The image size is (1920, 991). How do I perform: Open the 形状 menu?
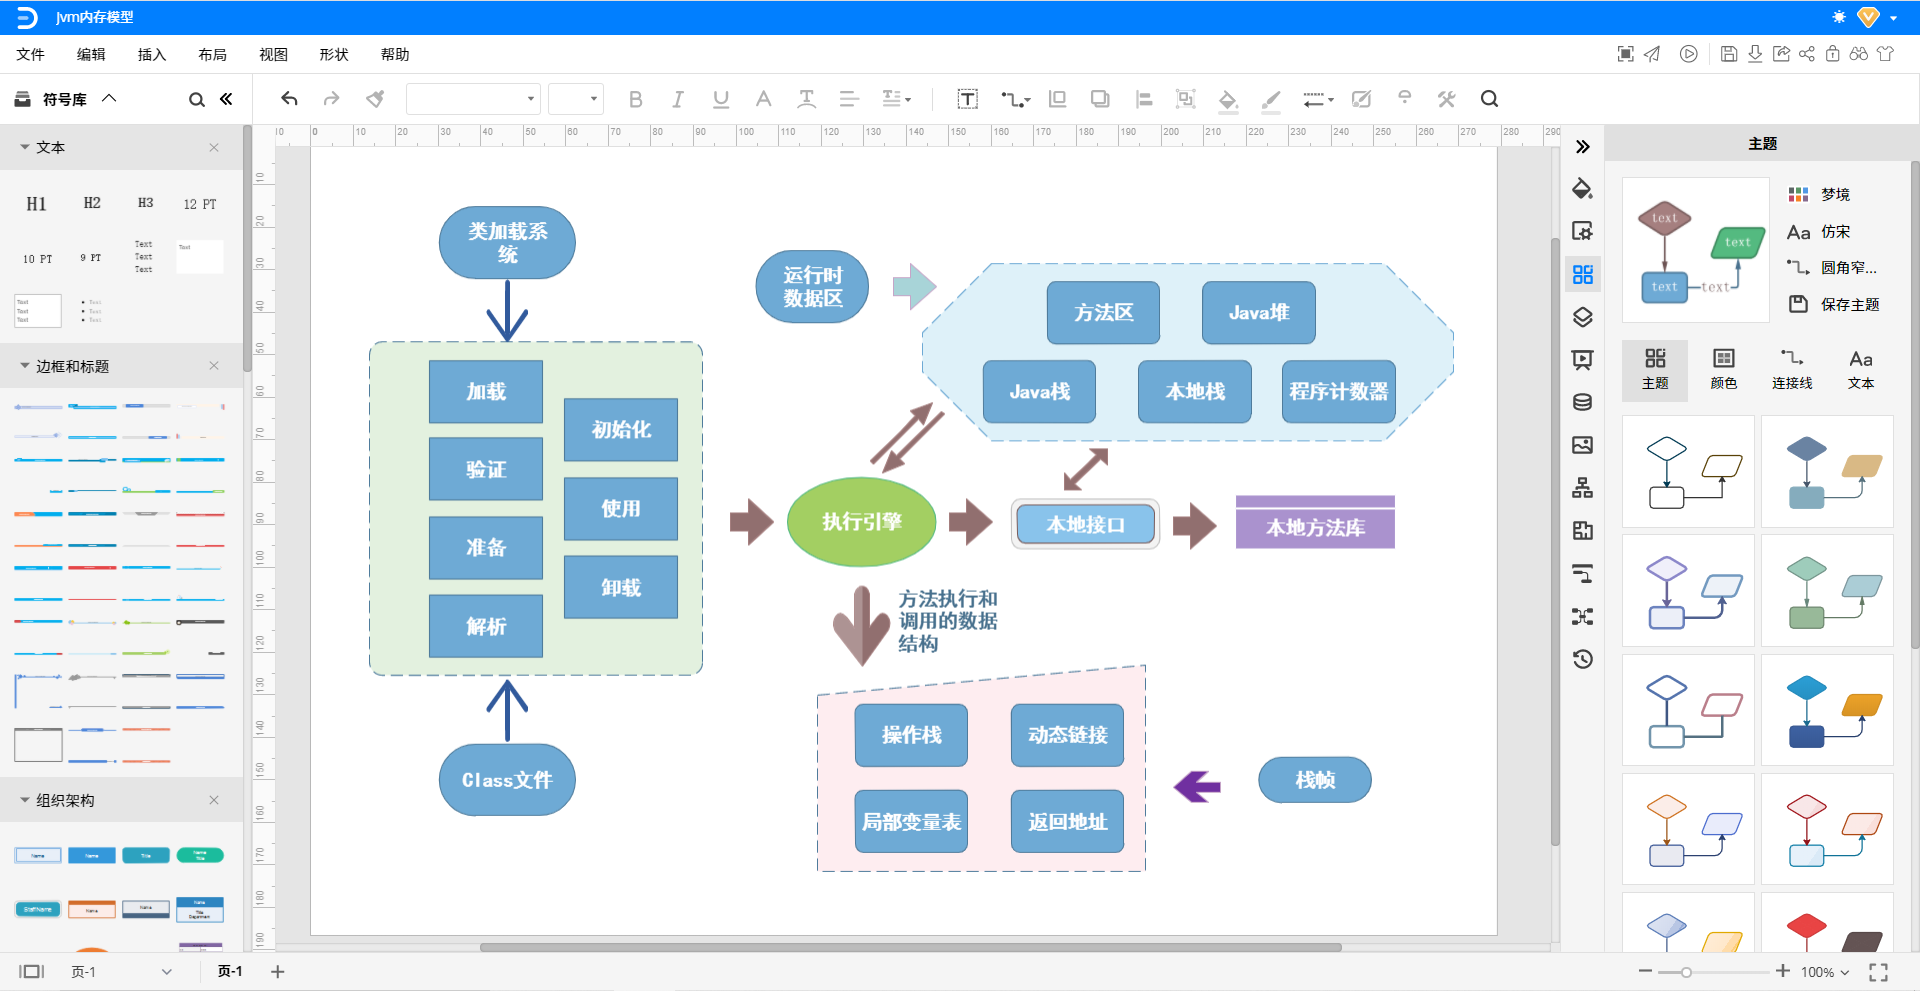click(x=334, y=54)
